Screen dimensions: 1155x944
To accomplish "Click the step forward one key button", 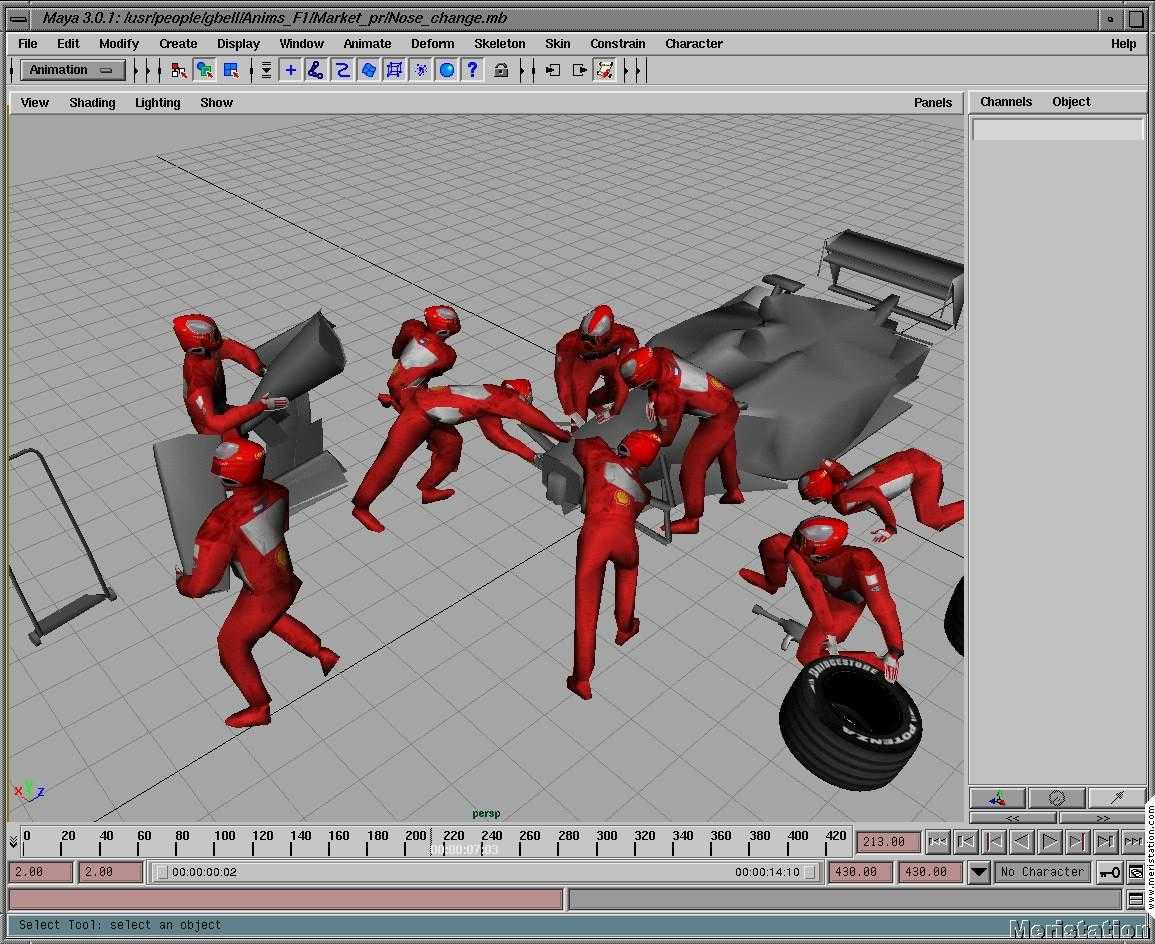I will coord(1078,841).
